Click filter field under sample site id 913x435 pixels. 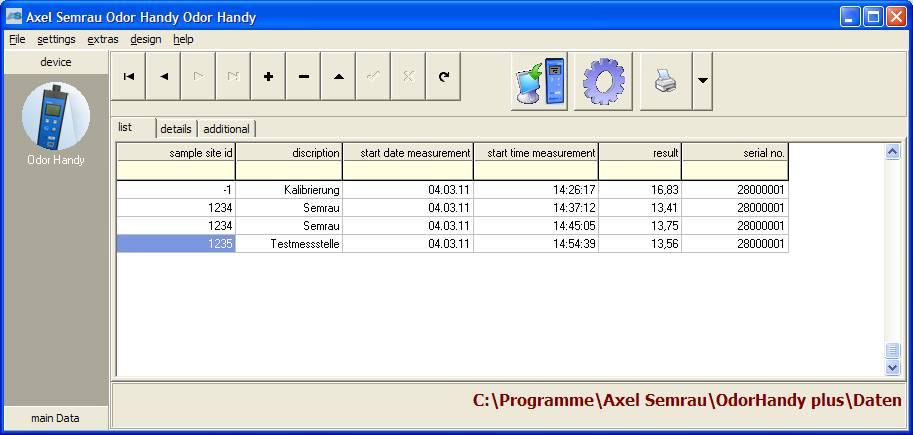coord(176,170)
